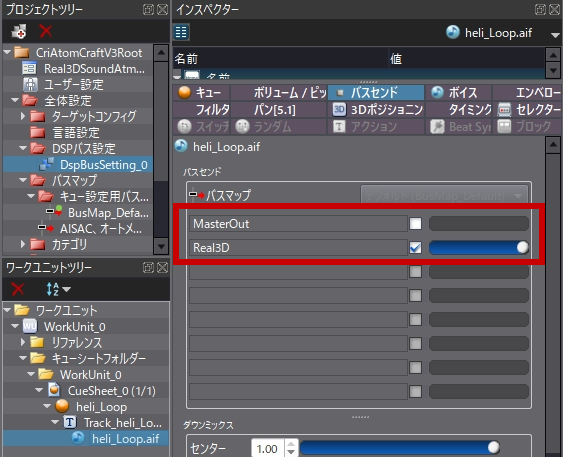Screen dimensions: 563x457
Task: Select the ワークユニット root folder
Action: coord(56,310)
